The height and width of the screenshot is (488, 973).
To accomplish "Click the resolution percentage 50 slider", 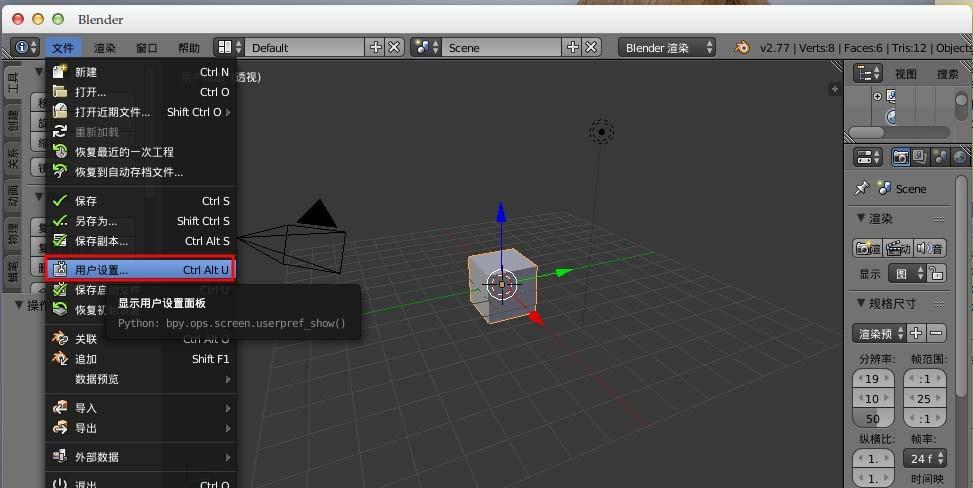I will (x=873, y=418).
